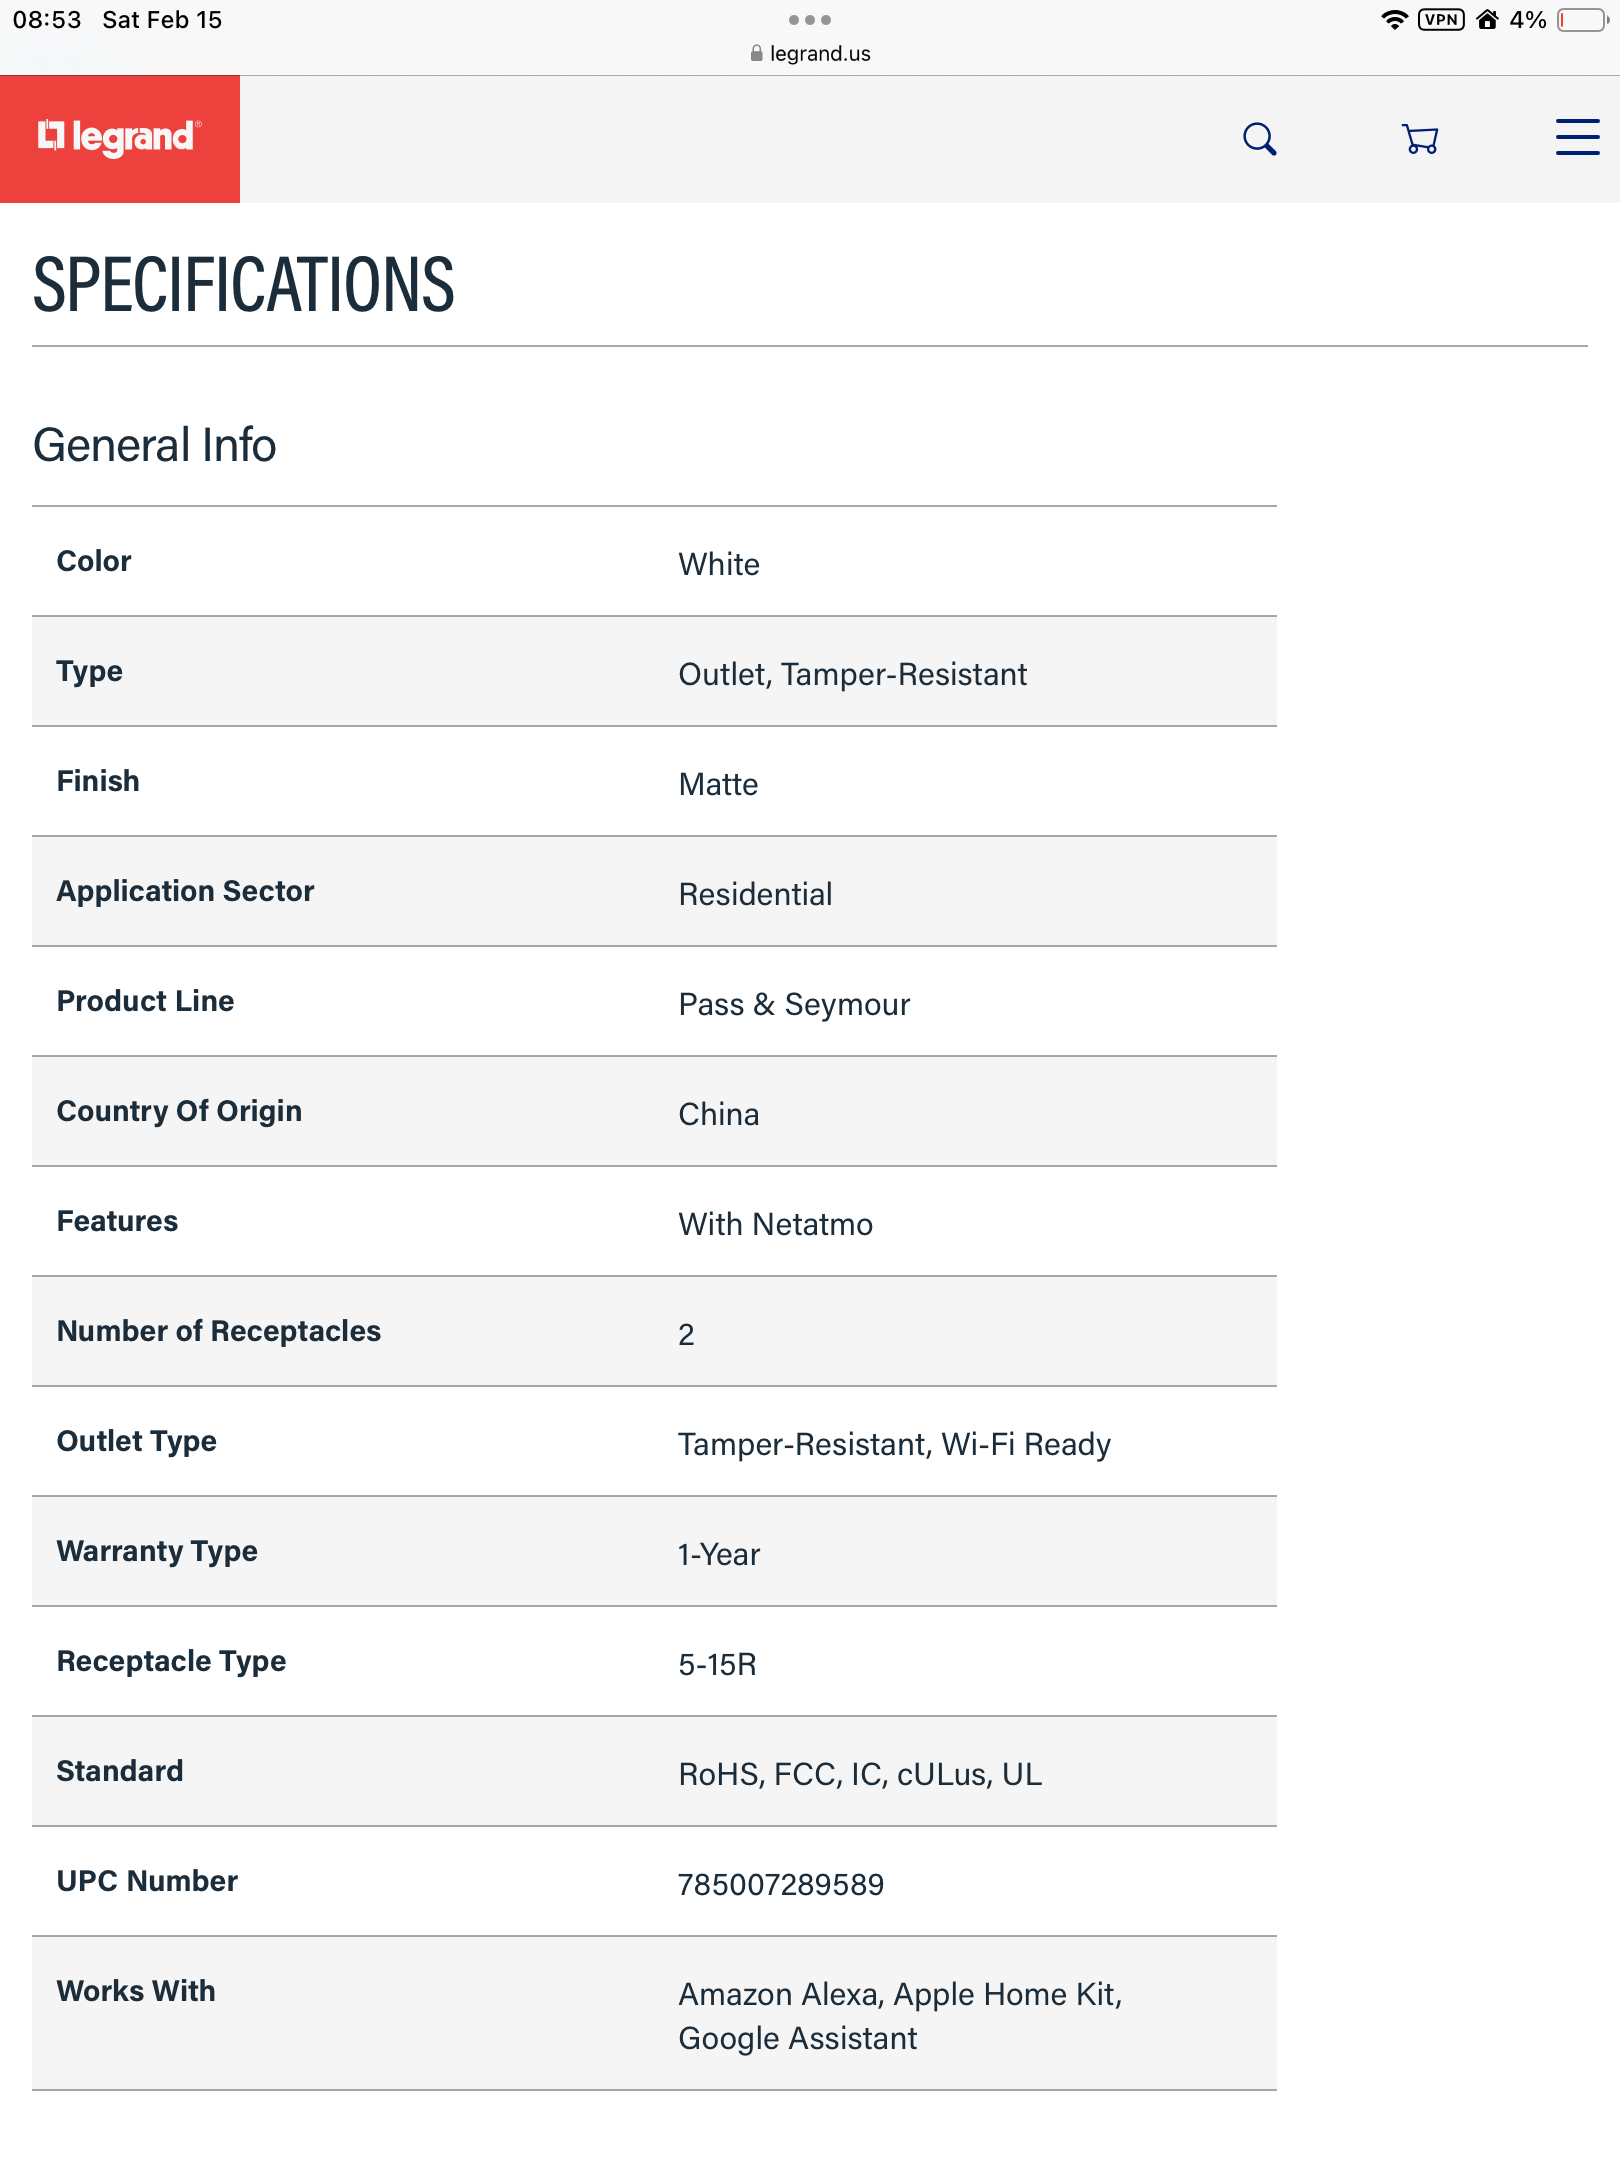Click the RoHS, FCC, IC standards value
1620x2160 pixels.
pos(860,1775)
